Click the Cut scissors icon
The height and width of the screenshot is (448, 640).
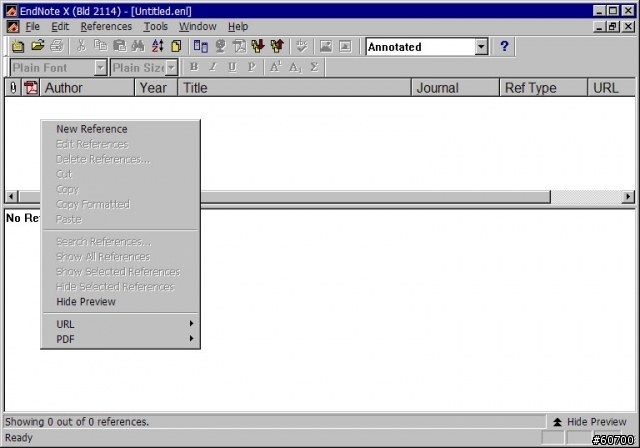(x=81, y=46)
